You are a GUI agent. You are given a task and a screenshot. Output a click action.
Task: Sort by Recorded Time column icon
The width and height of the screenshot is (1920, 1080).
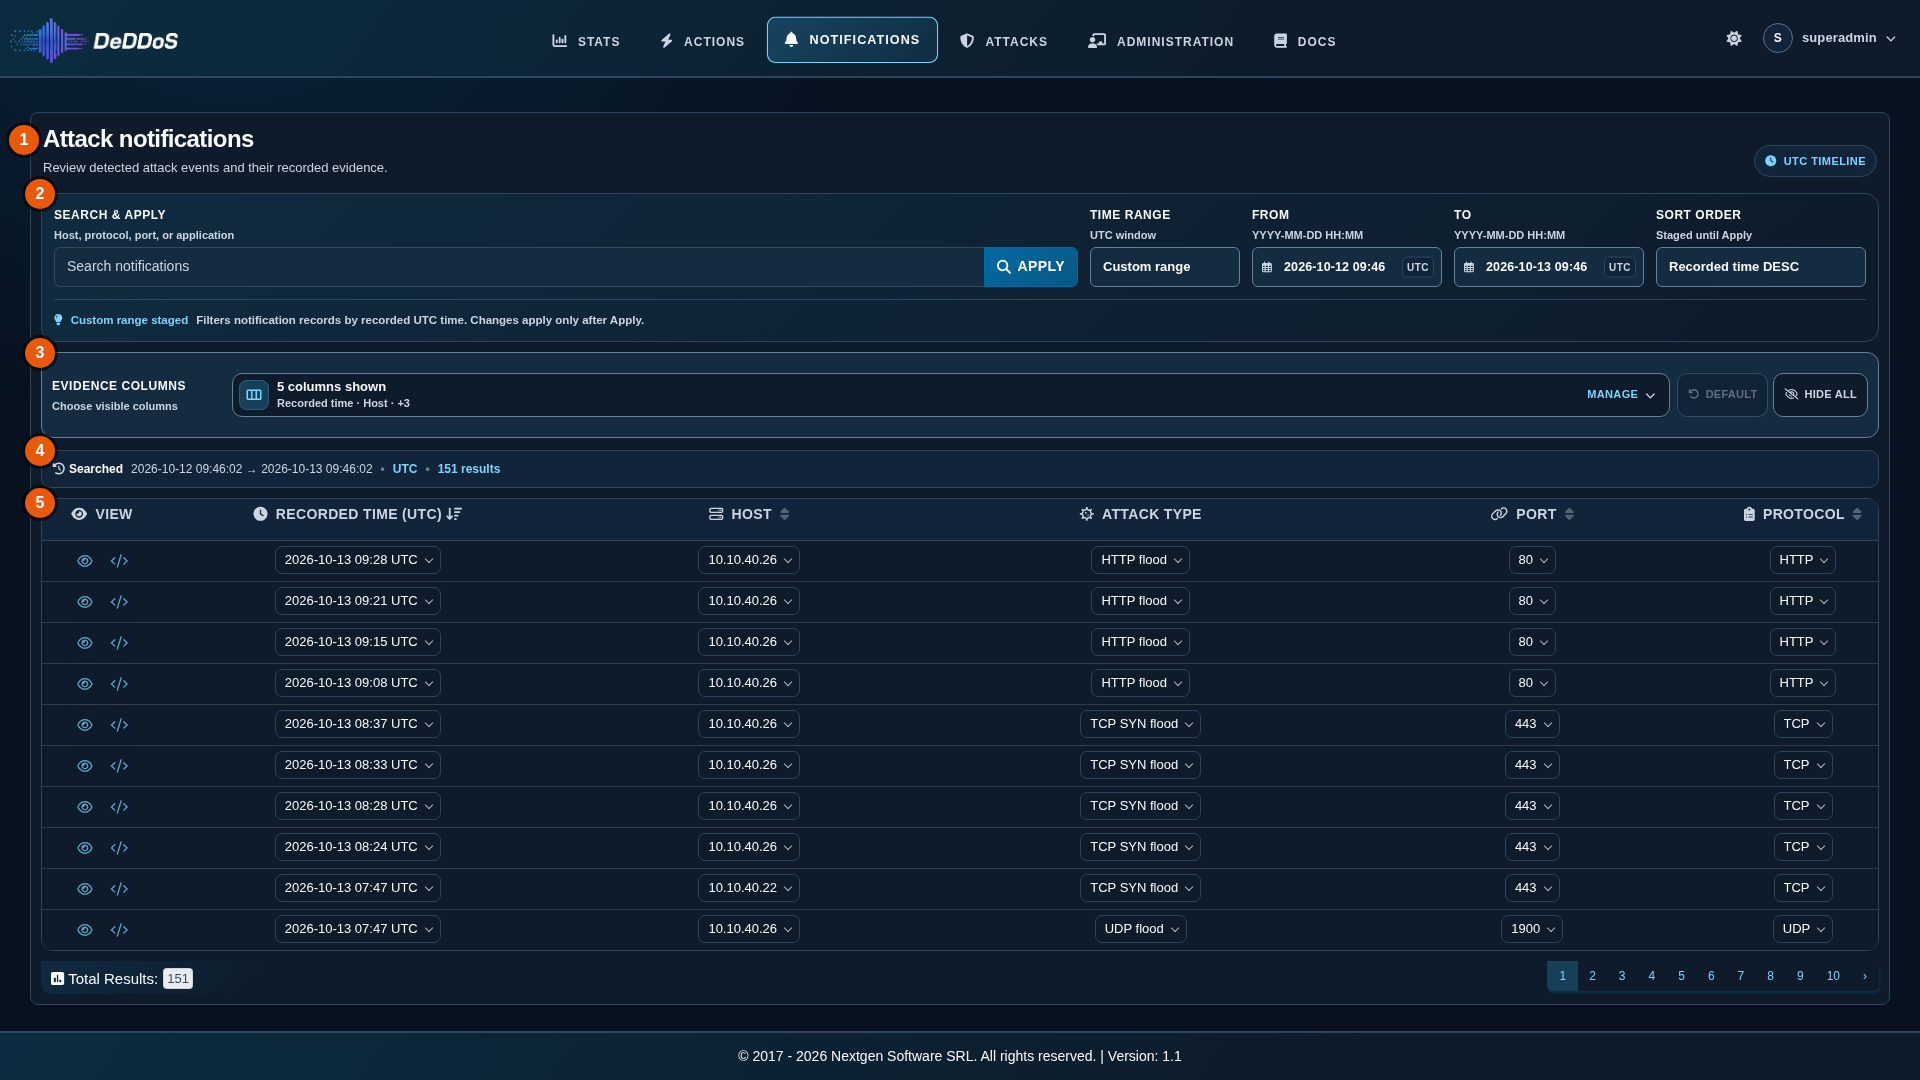[454, 514]
